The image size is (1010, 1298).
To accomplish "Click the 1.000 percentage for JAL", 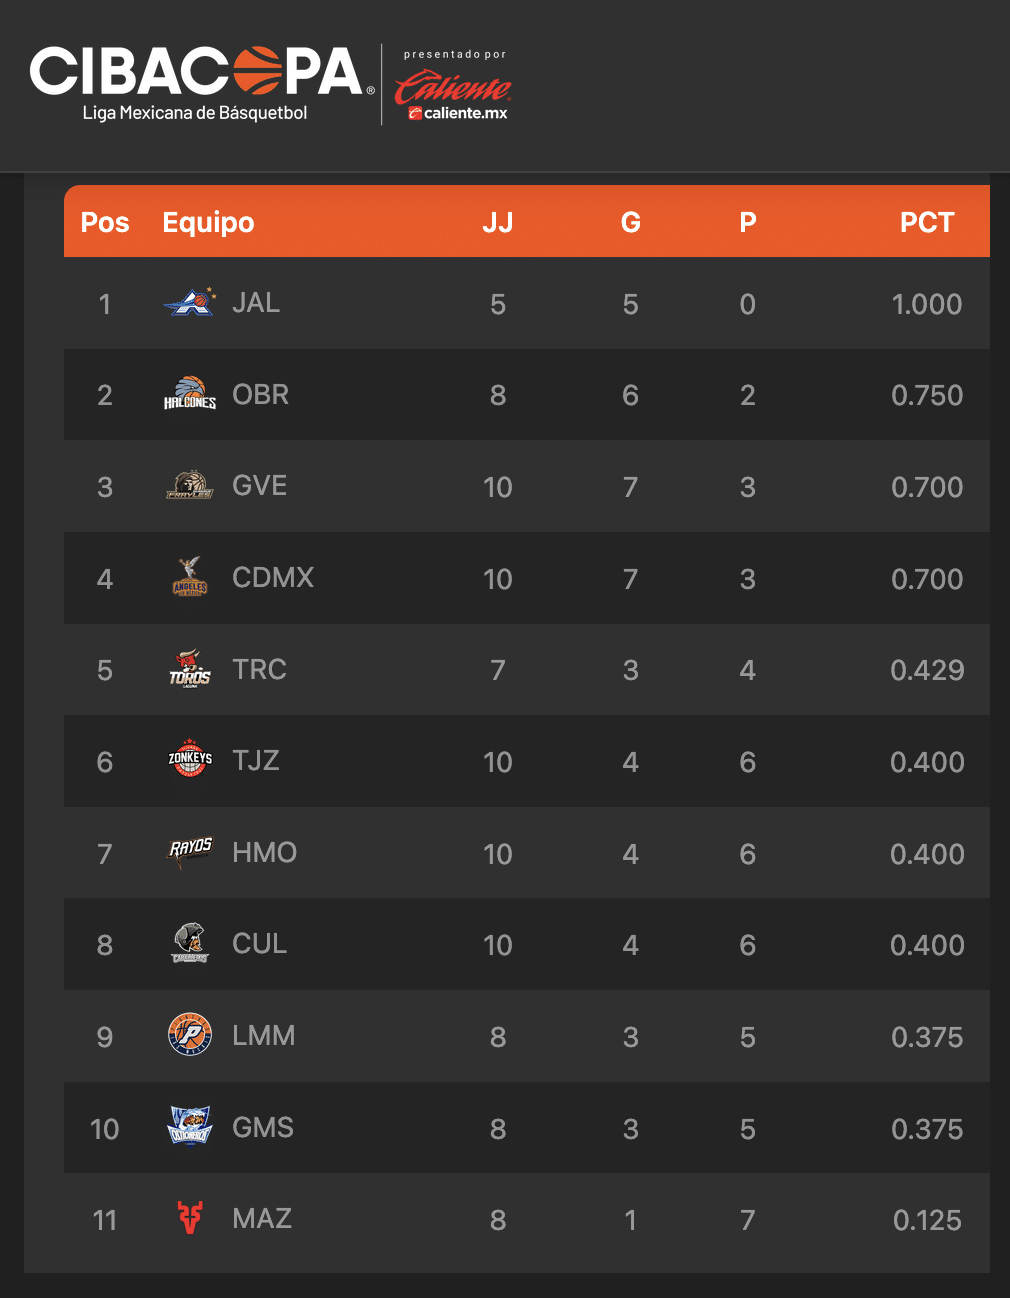I will tap(926, 304).
